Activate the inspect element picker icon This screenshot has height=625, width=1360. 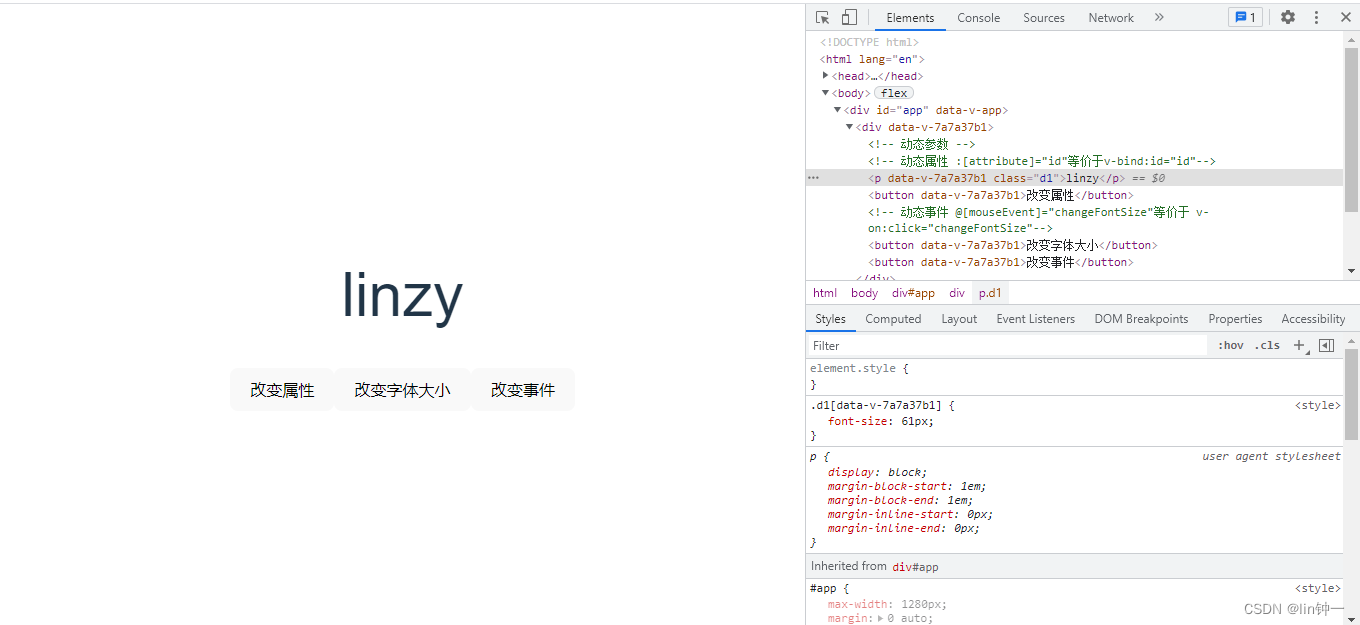[x=822, y=18]
